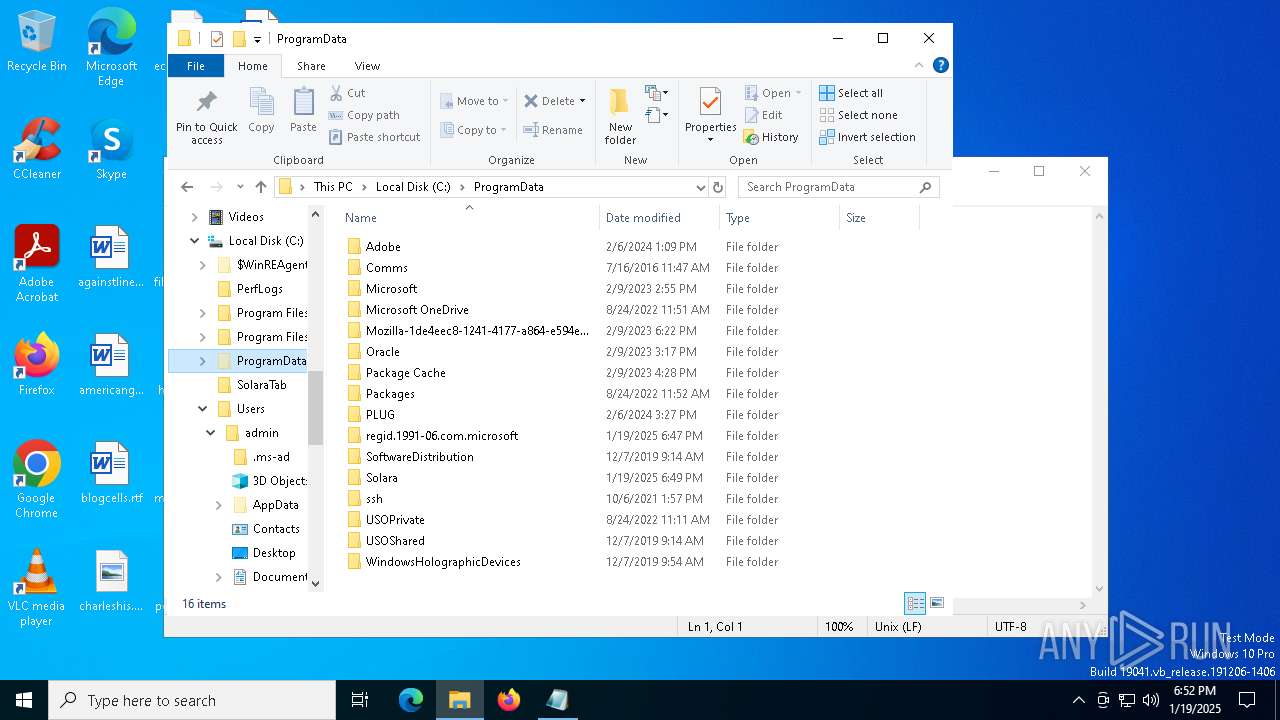Click Paste shortcut in ribbon

[375, 137]
